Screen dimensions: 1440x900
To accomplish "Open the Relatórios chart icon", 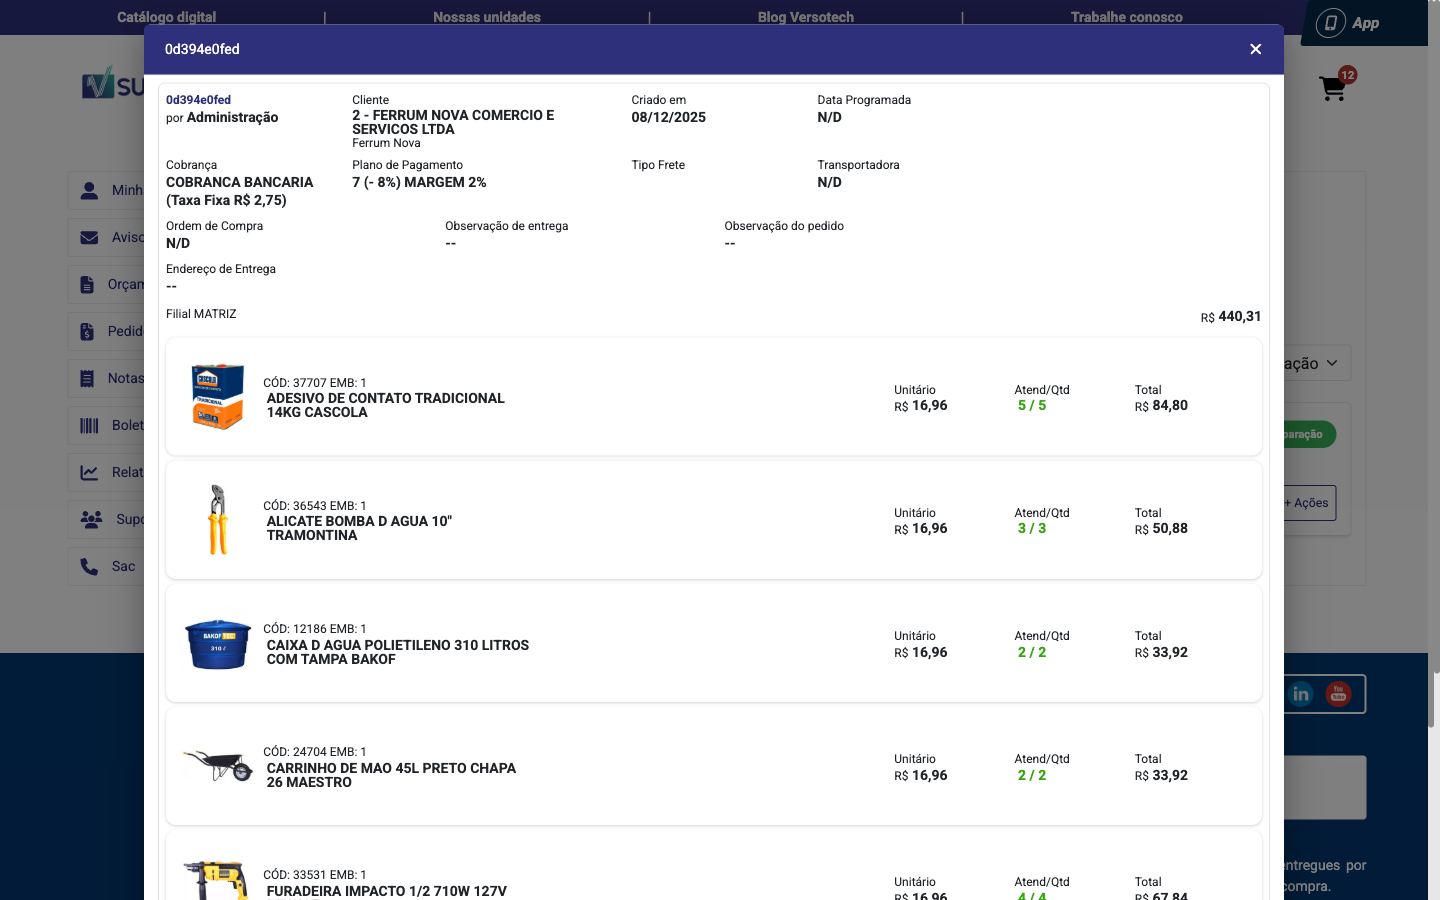I will [x=91, y=471].
